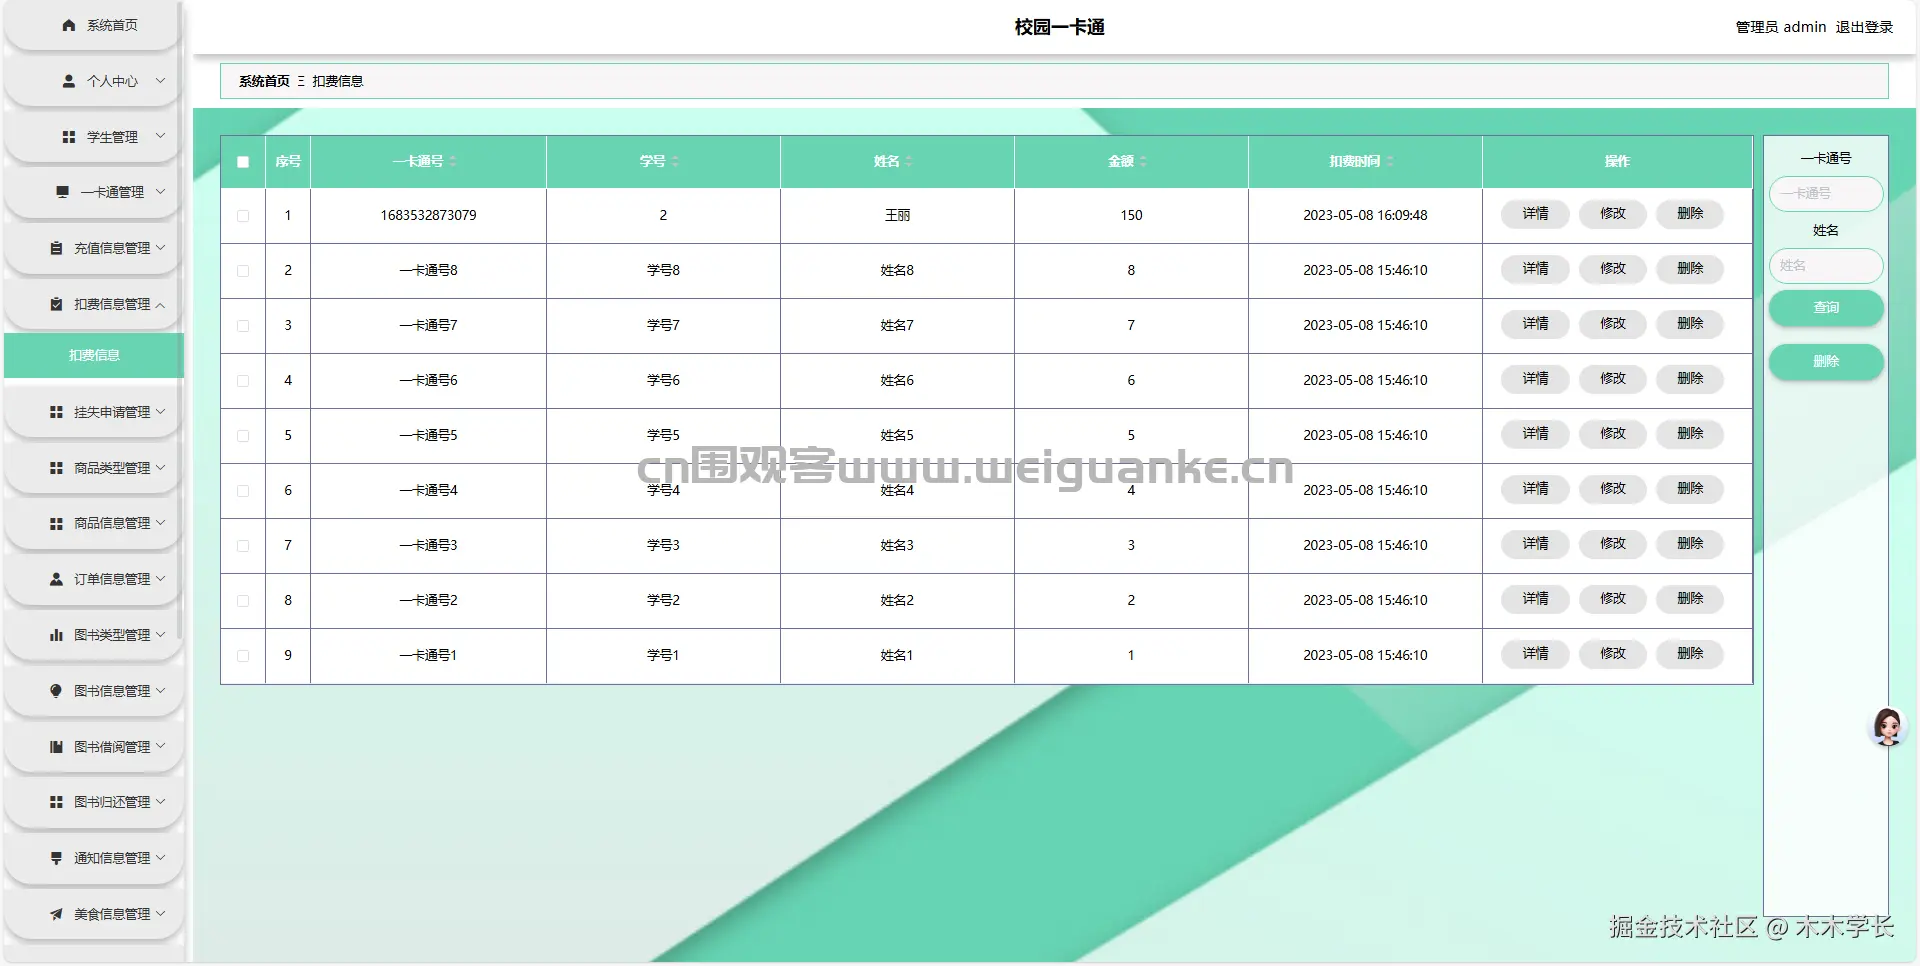Open the 图书借阅管理 book icon
The width and height of the screenshot is (1920, 966).
coord(57,747)
